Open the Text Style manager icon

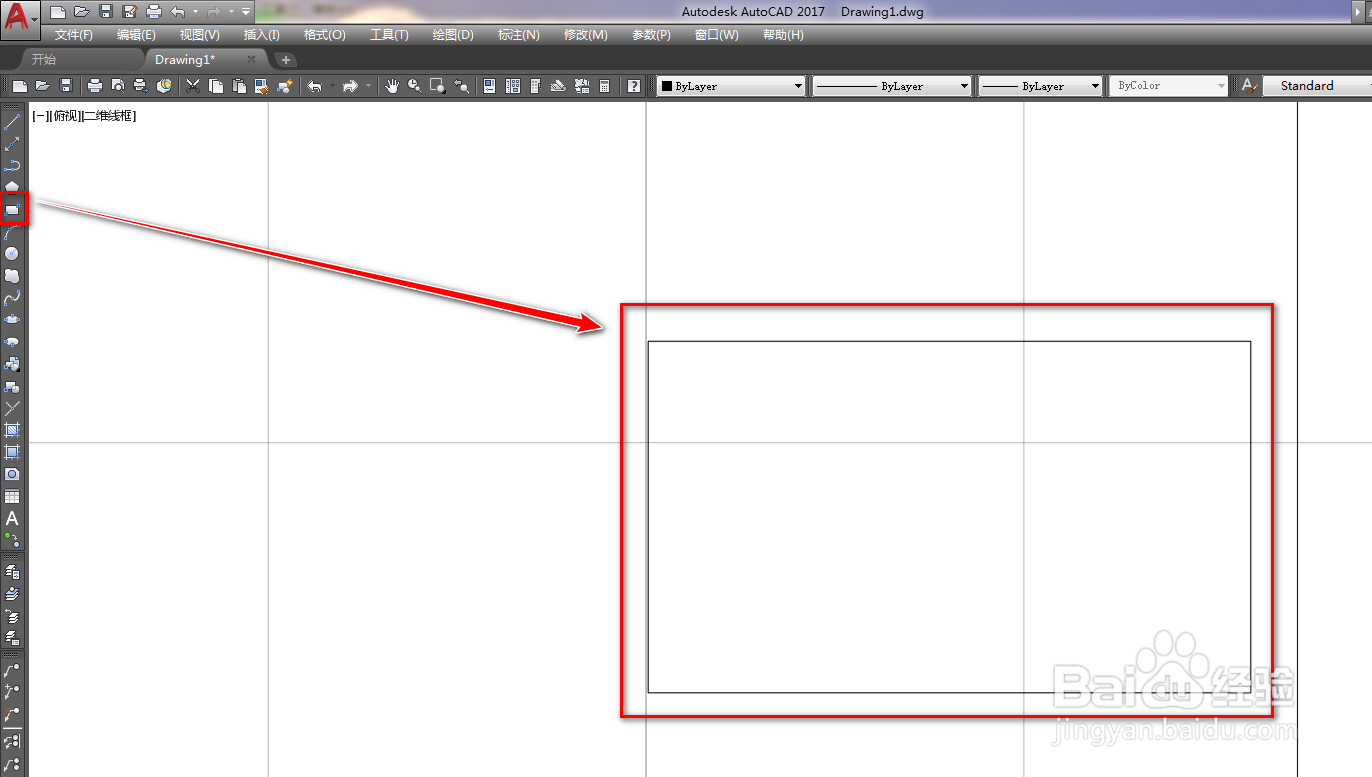coord(1249,86)
